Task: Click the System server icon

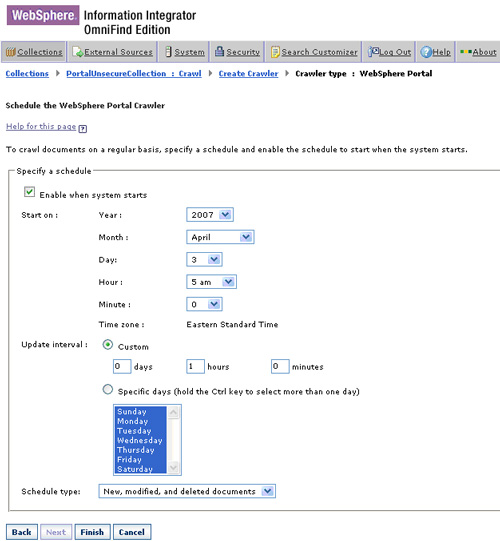Action: pos(168,52)
